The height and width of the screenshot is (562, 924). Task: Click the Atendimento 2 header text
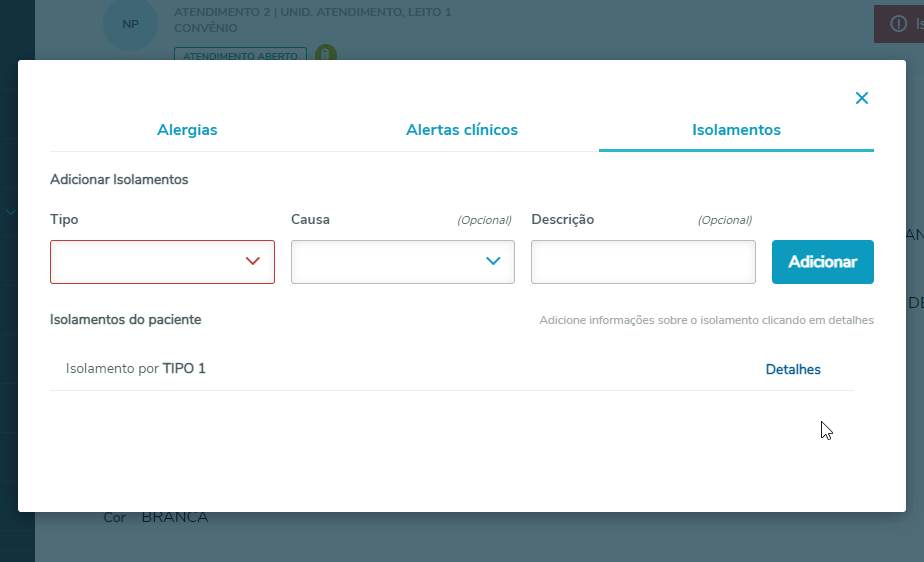(312, 13)
